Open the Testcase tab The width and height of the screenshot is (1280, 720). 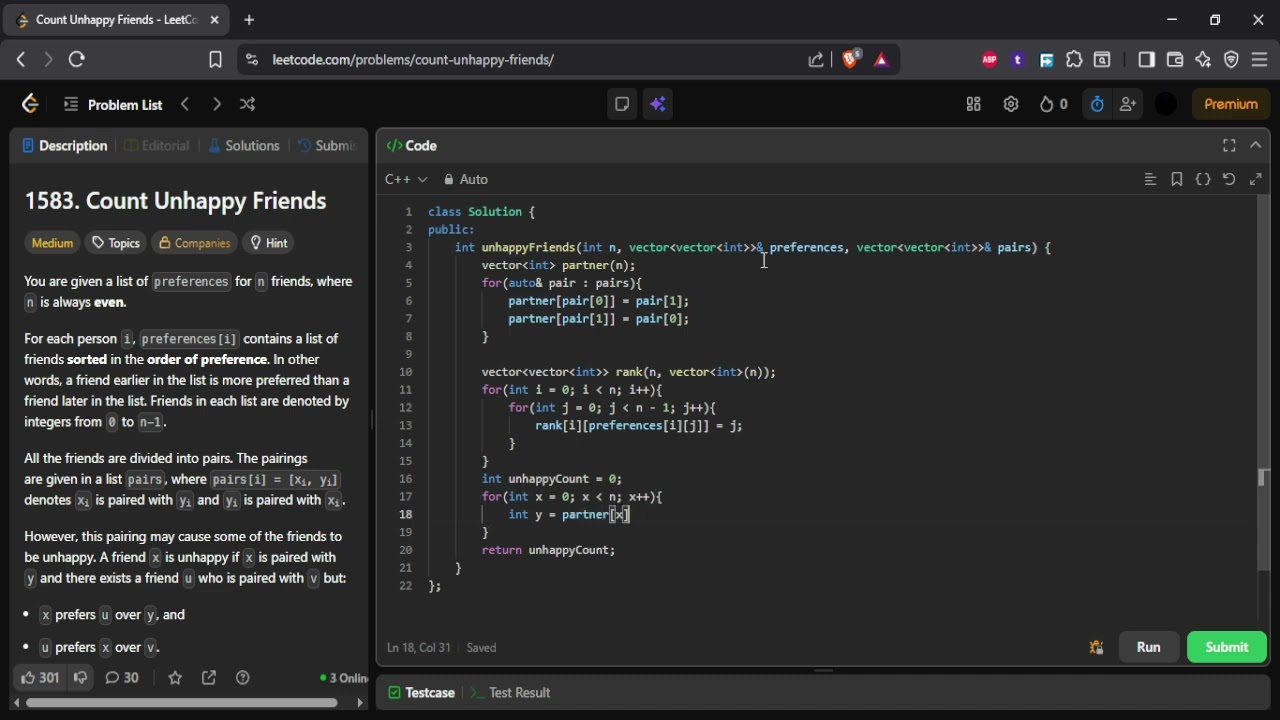421,692
